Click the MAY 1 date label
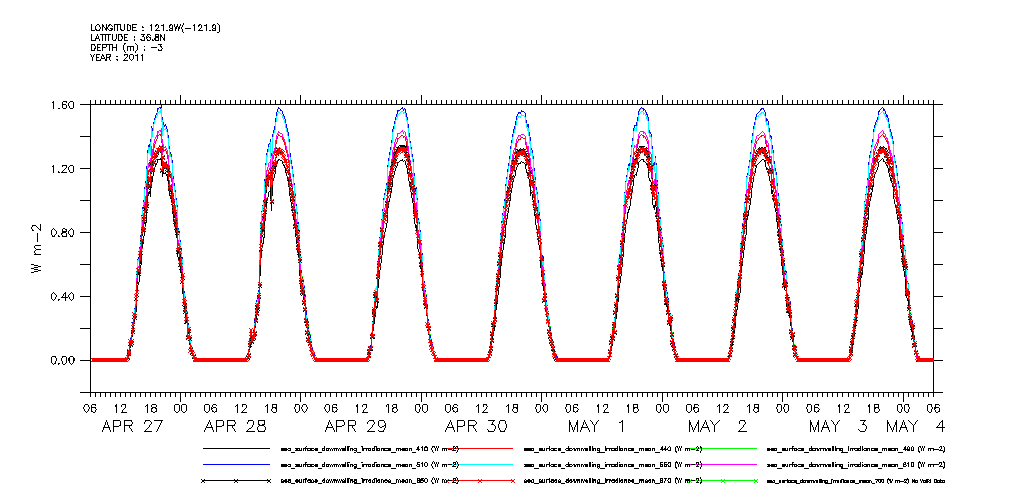The width and height of the screenshot is (1009, 504). 596,426
